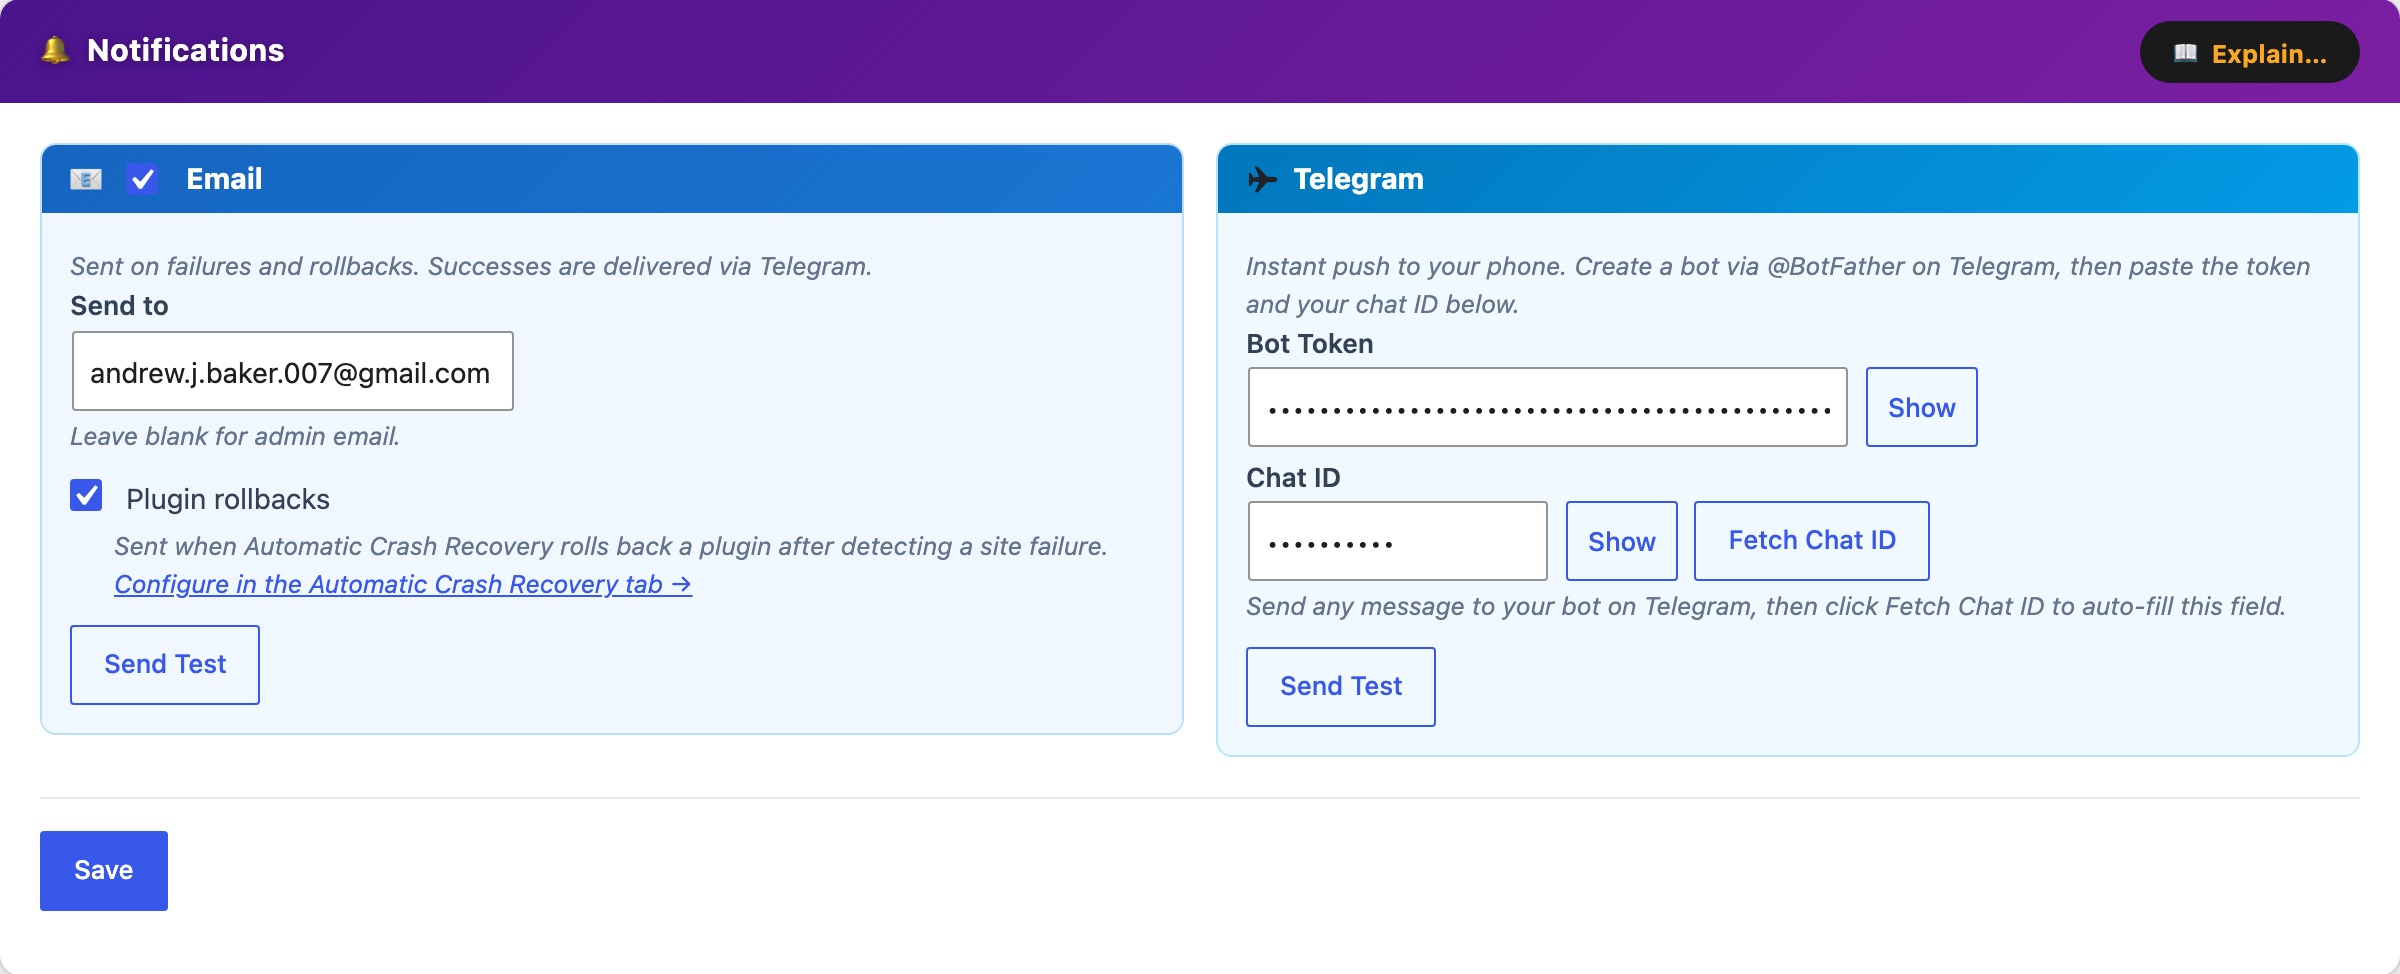Click the Fetch Chat ID button
The height and width of the screenshot is (974, 2400).
click(1811, 541)
